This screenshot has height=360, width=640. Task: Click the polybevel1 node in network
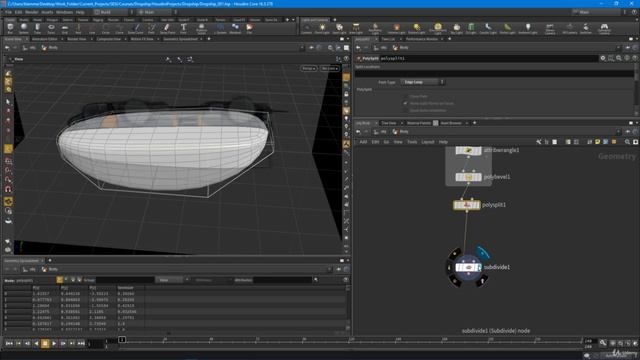click(468, 177)
